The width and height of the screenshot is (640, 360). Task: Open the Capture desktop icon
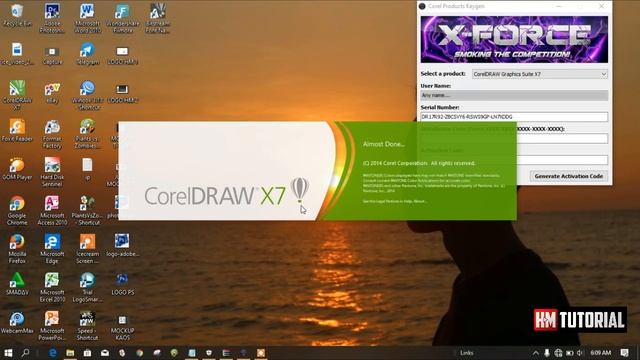coord(52,55)
